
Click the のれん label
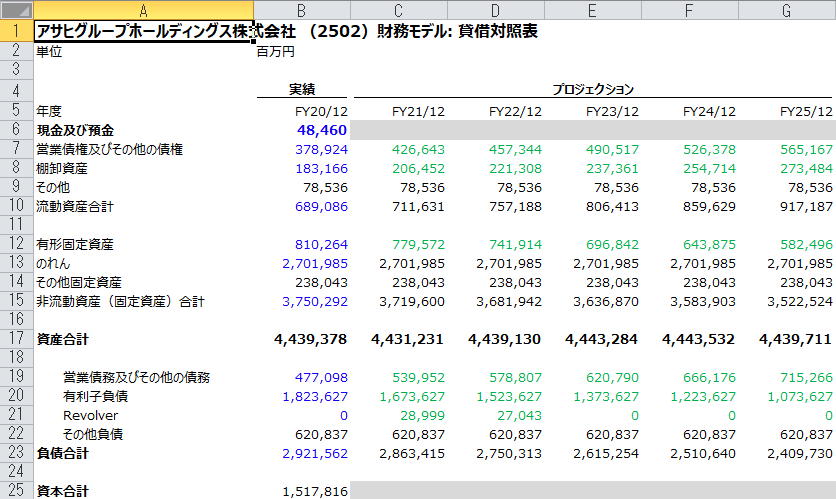coord(53,263)
